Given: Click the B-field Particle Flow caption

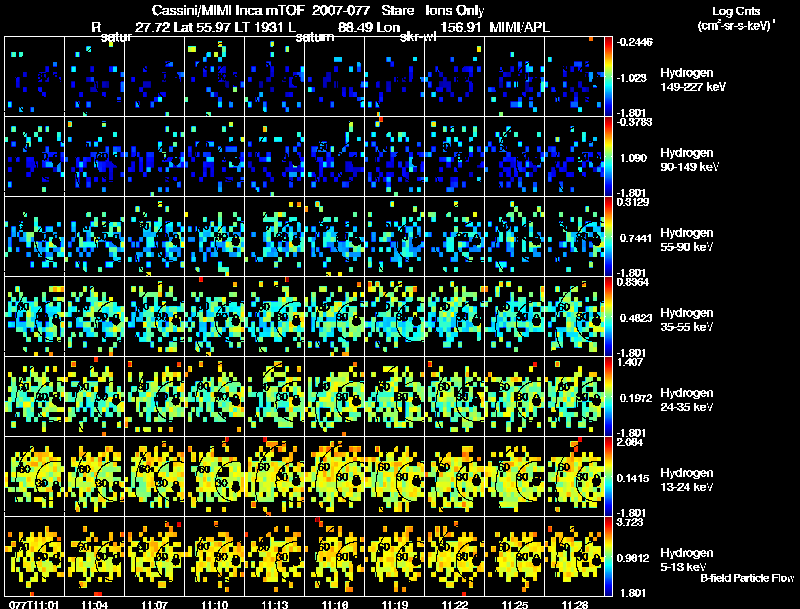Looking at the screenshot, I should [747, 578].
